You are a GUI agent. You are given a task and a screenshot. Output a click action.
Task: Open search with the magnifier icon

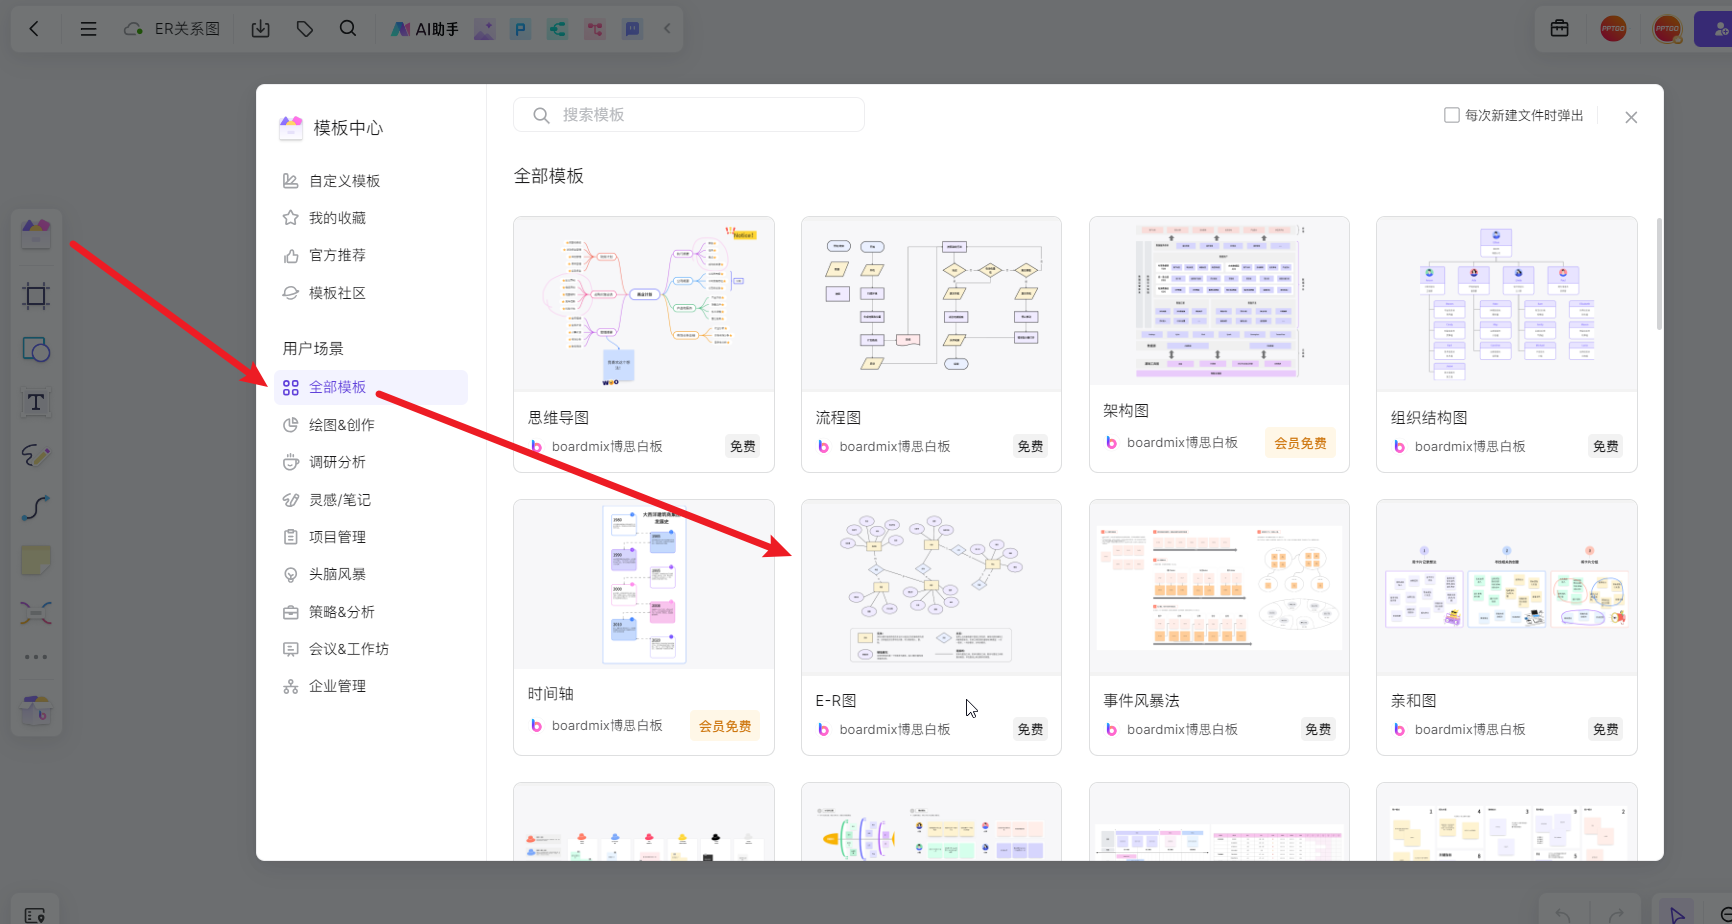coord(348,29)
